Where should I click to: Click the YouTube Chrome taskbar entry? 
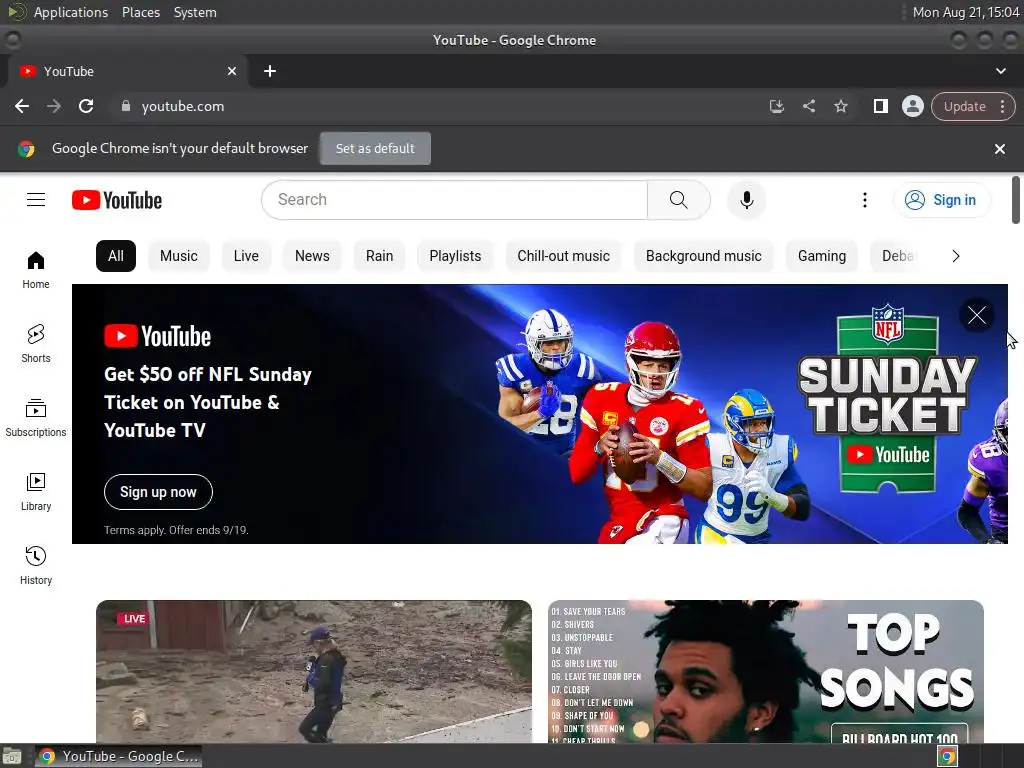[x=118, y=756]
